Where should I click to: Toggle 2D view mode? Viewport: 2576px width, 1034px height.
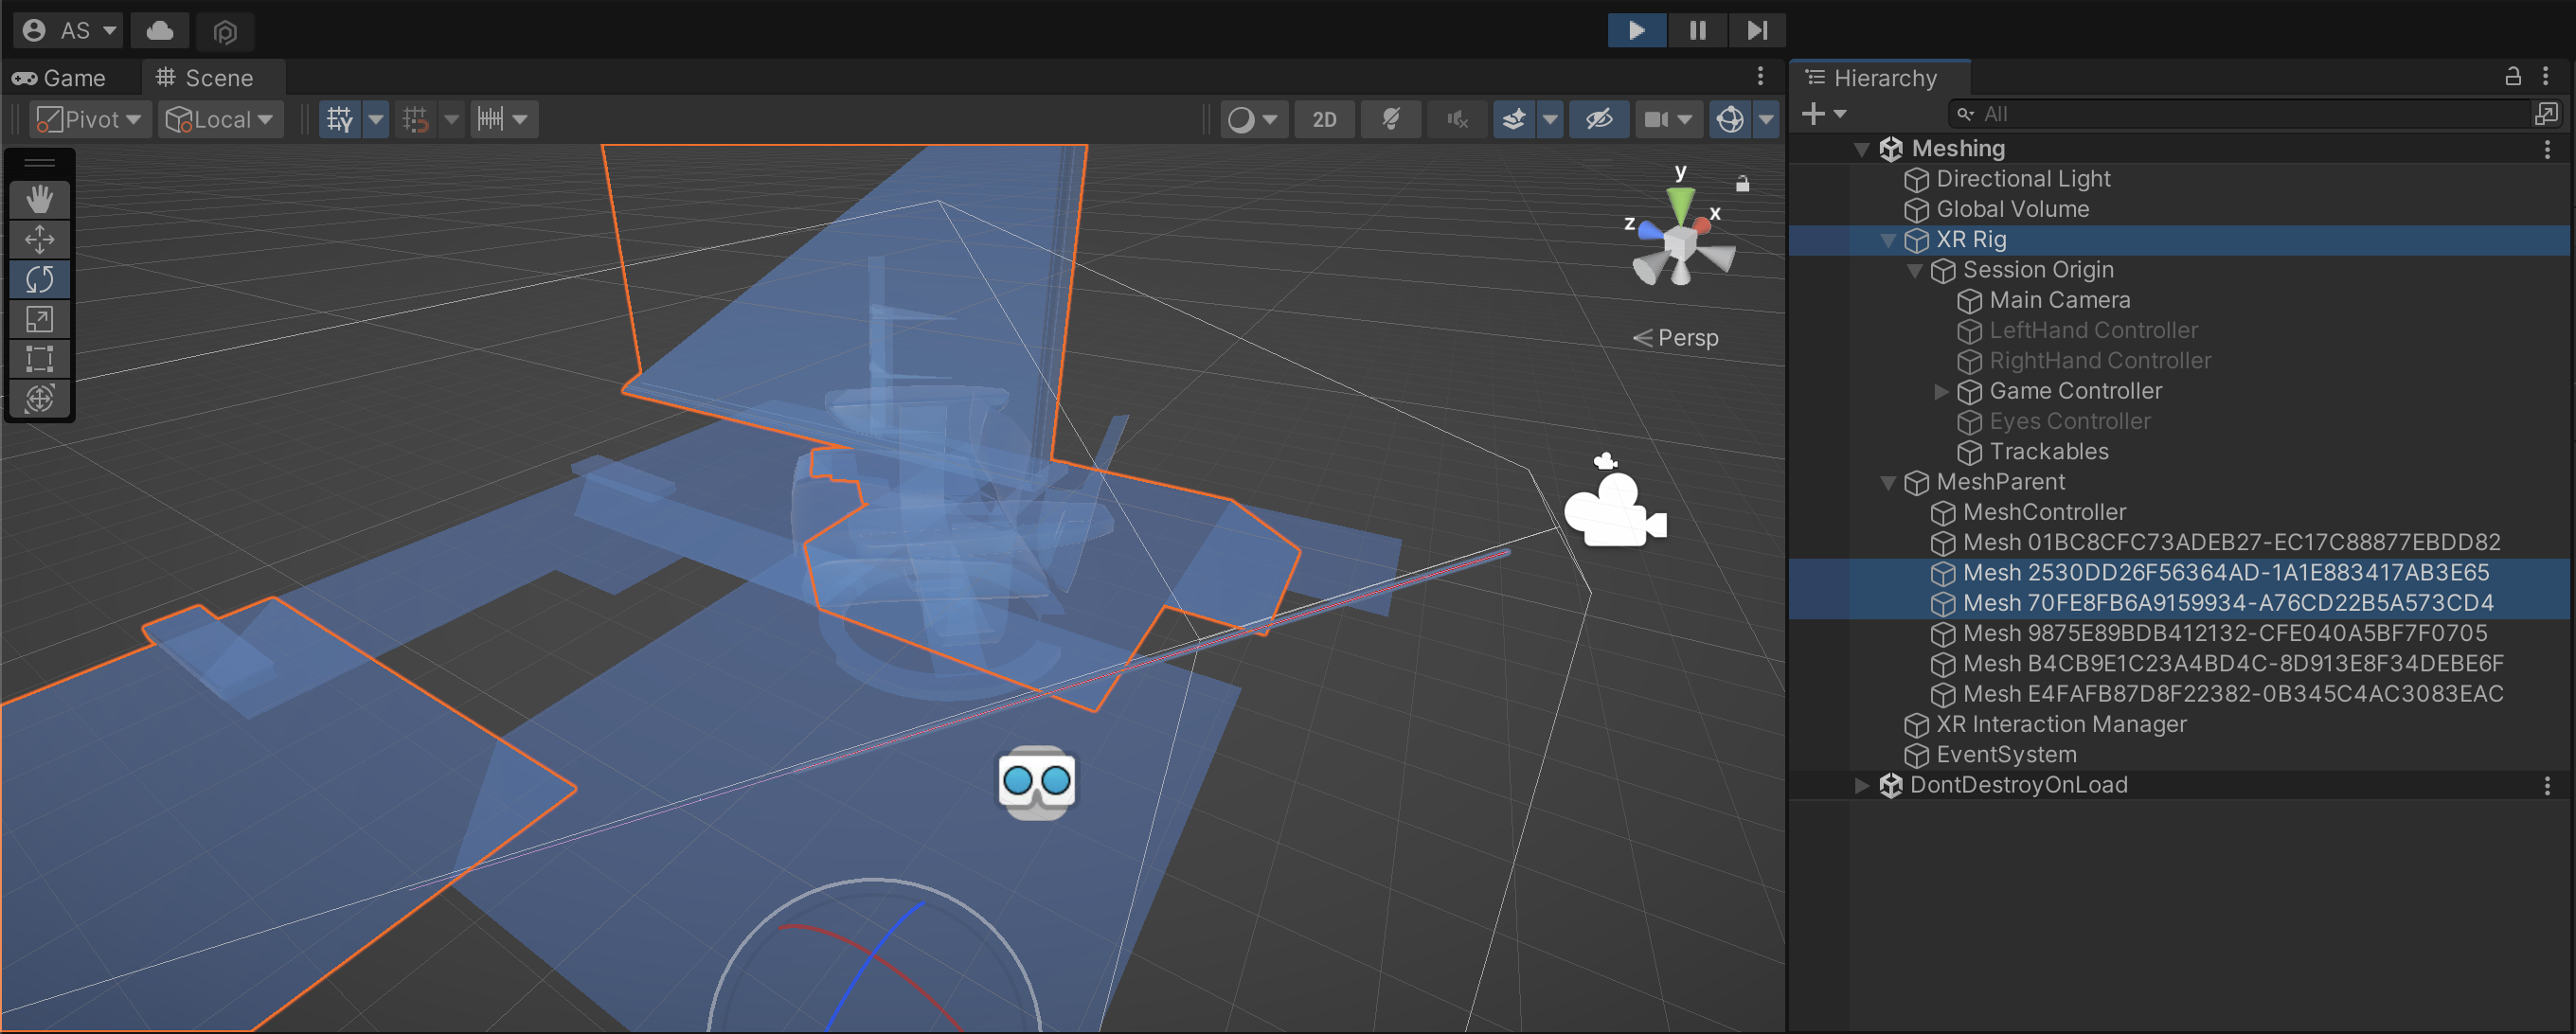pos(1323,120)
